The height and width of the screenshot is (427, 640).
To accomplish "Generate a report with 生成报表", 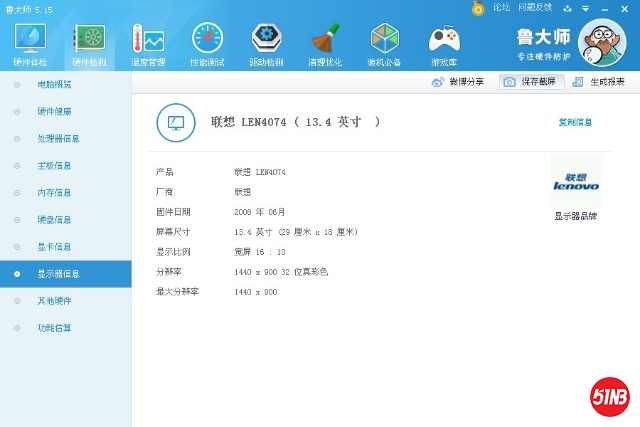I will click(599, 82).
